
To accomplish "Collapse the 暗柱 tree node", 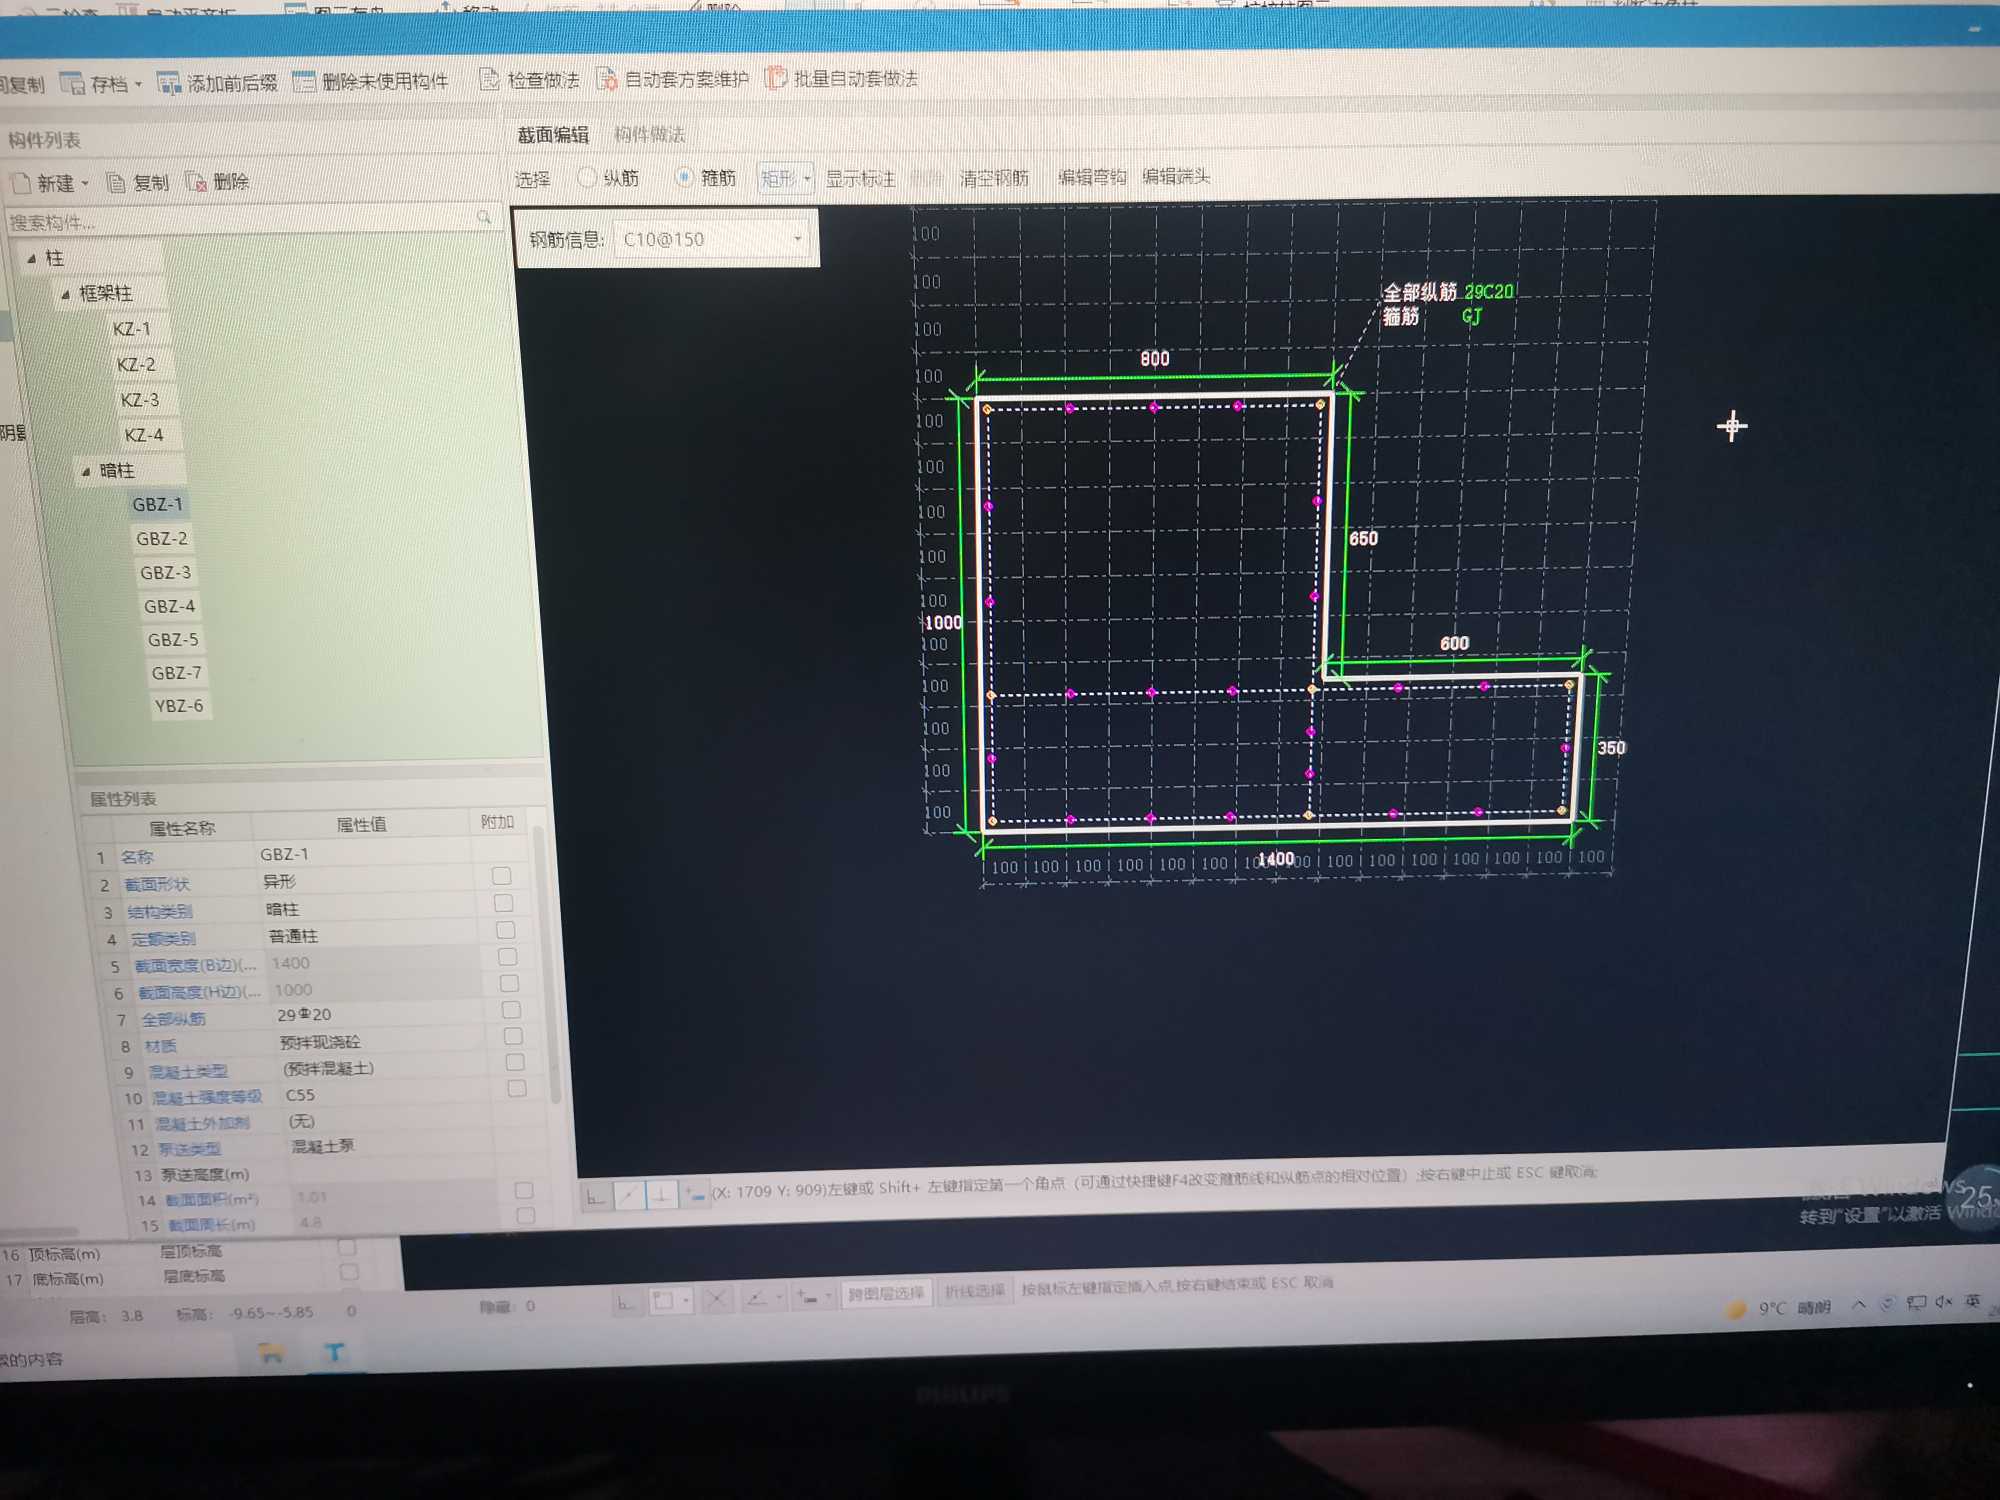I will [x=86, y=471].
